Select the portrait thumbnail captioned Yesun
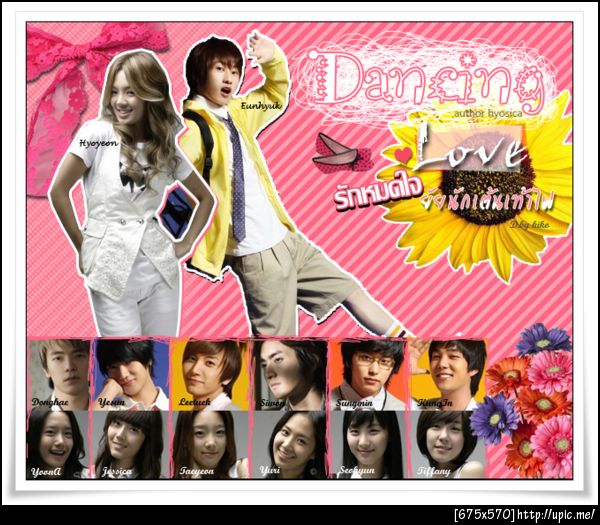Image resolution: width=600 pixels, height=525 pixels. click(131, 374)
